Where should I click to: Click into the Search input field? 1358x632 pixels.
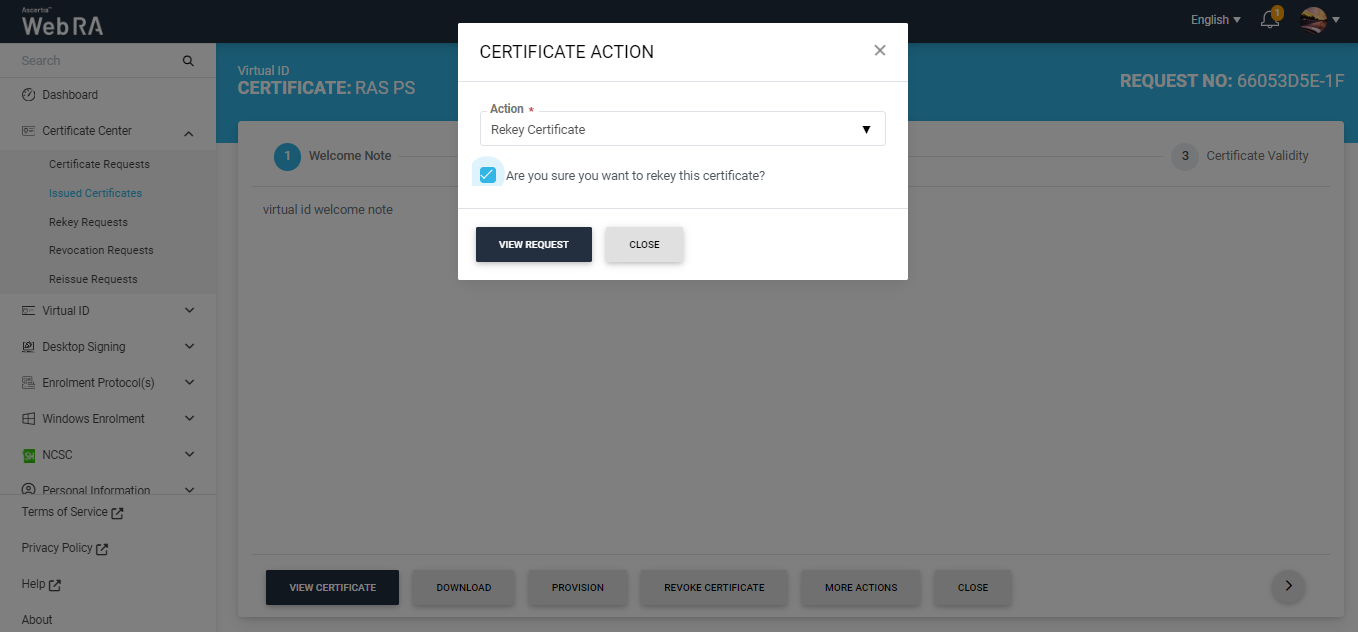95,61
